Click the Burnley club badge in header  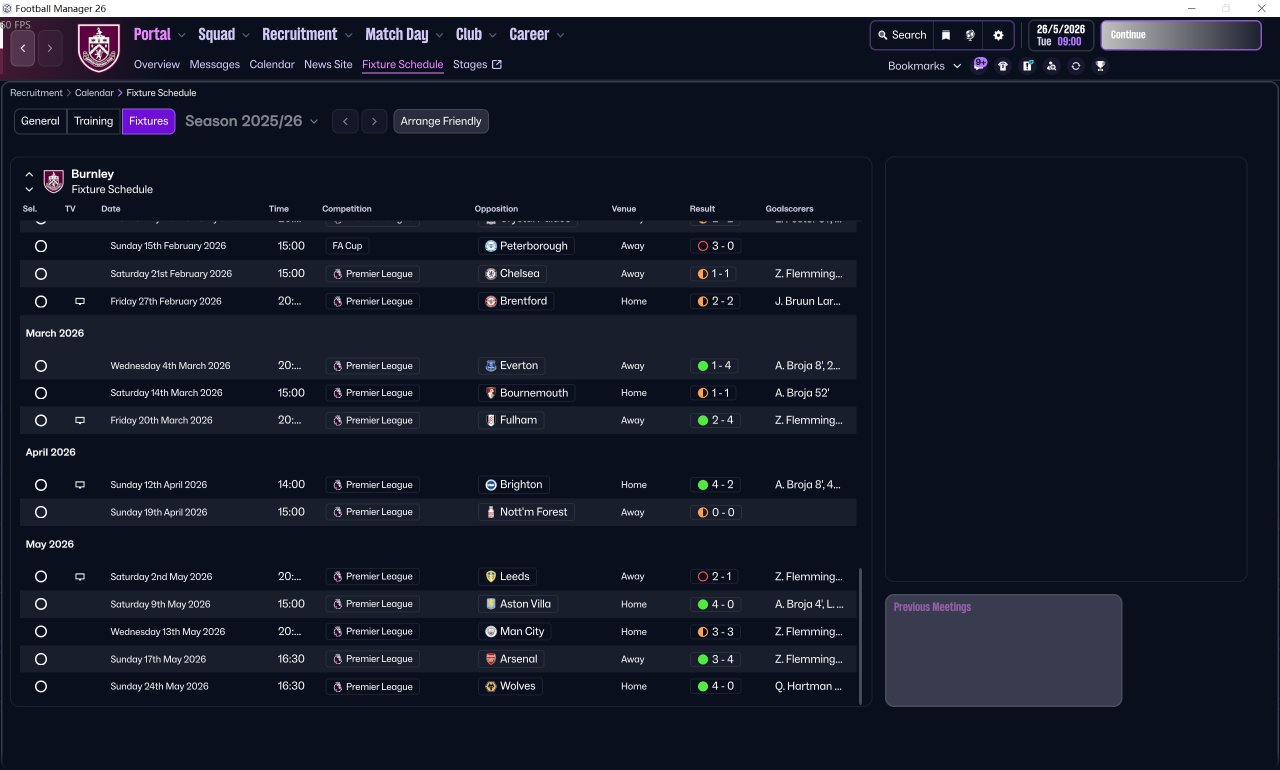[x=98, y=48]
